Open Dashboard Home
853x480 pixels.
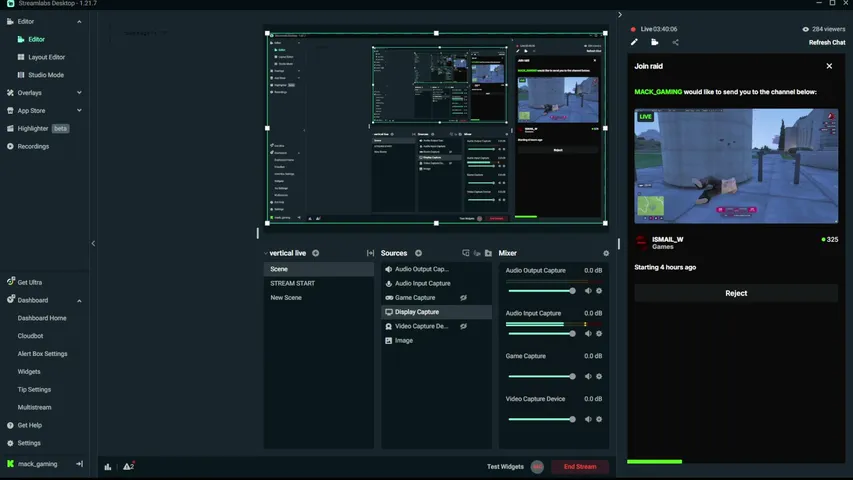tap(42, 318)
